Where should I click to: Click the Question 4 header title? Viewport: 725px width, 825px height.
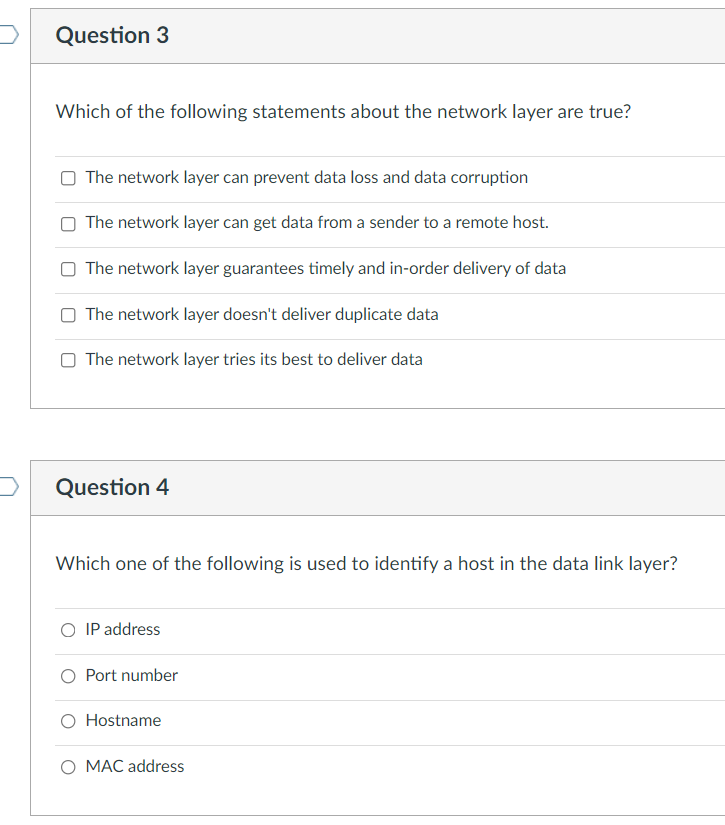pyautogui.click(x=112, y=487)
